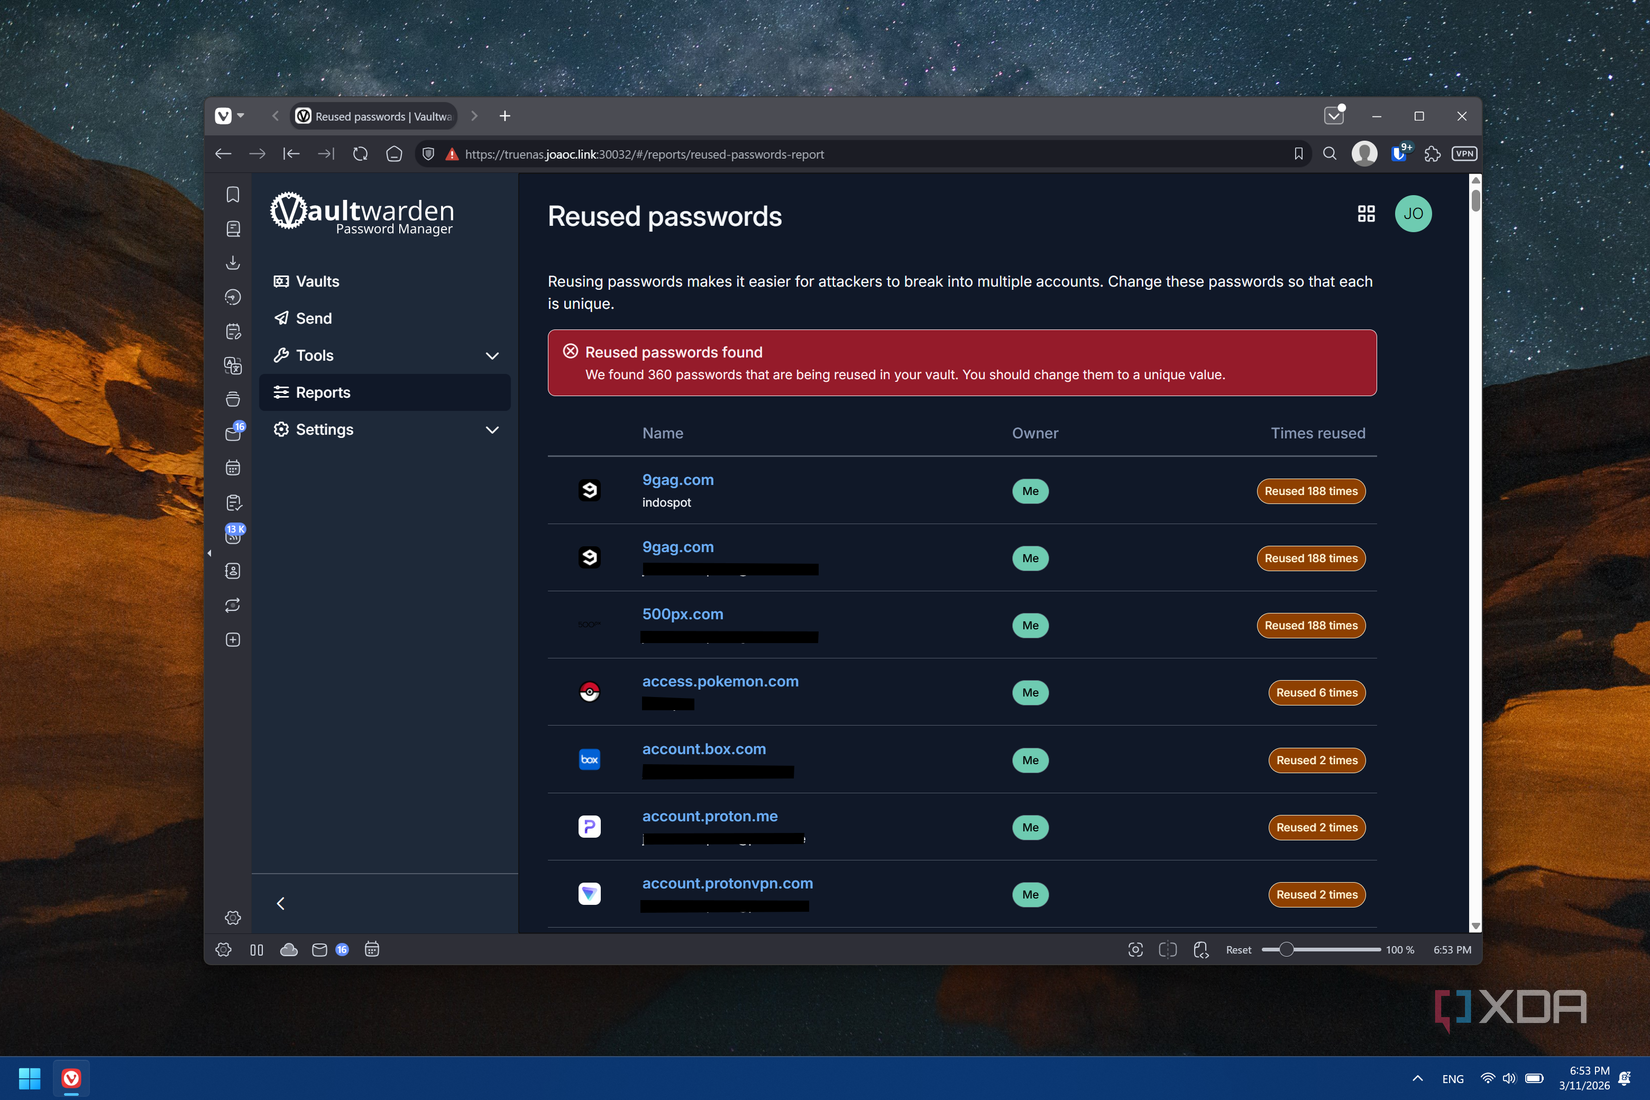The height and width of the screenshot is (1100, 1650).
Task: Hide the browser side panel via arrow handle
Action: pyautogui.click(x=209, y=553)
